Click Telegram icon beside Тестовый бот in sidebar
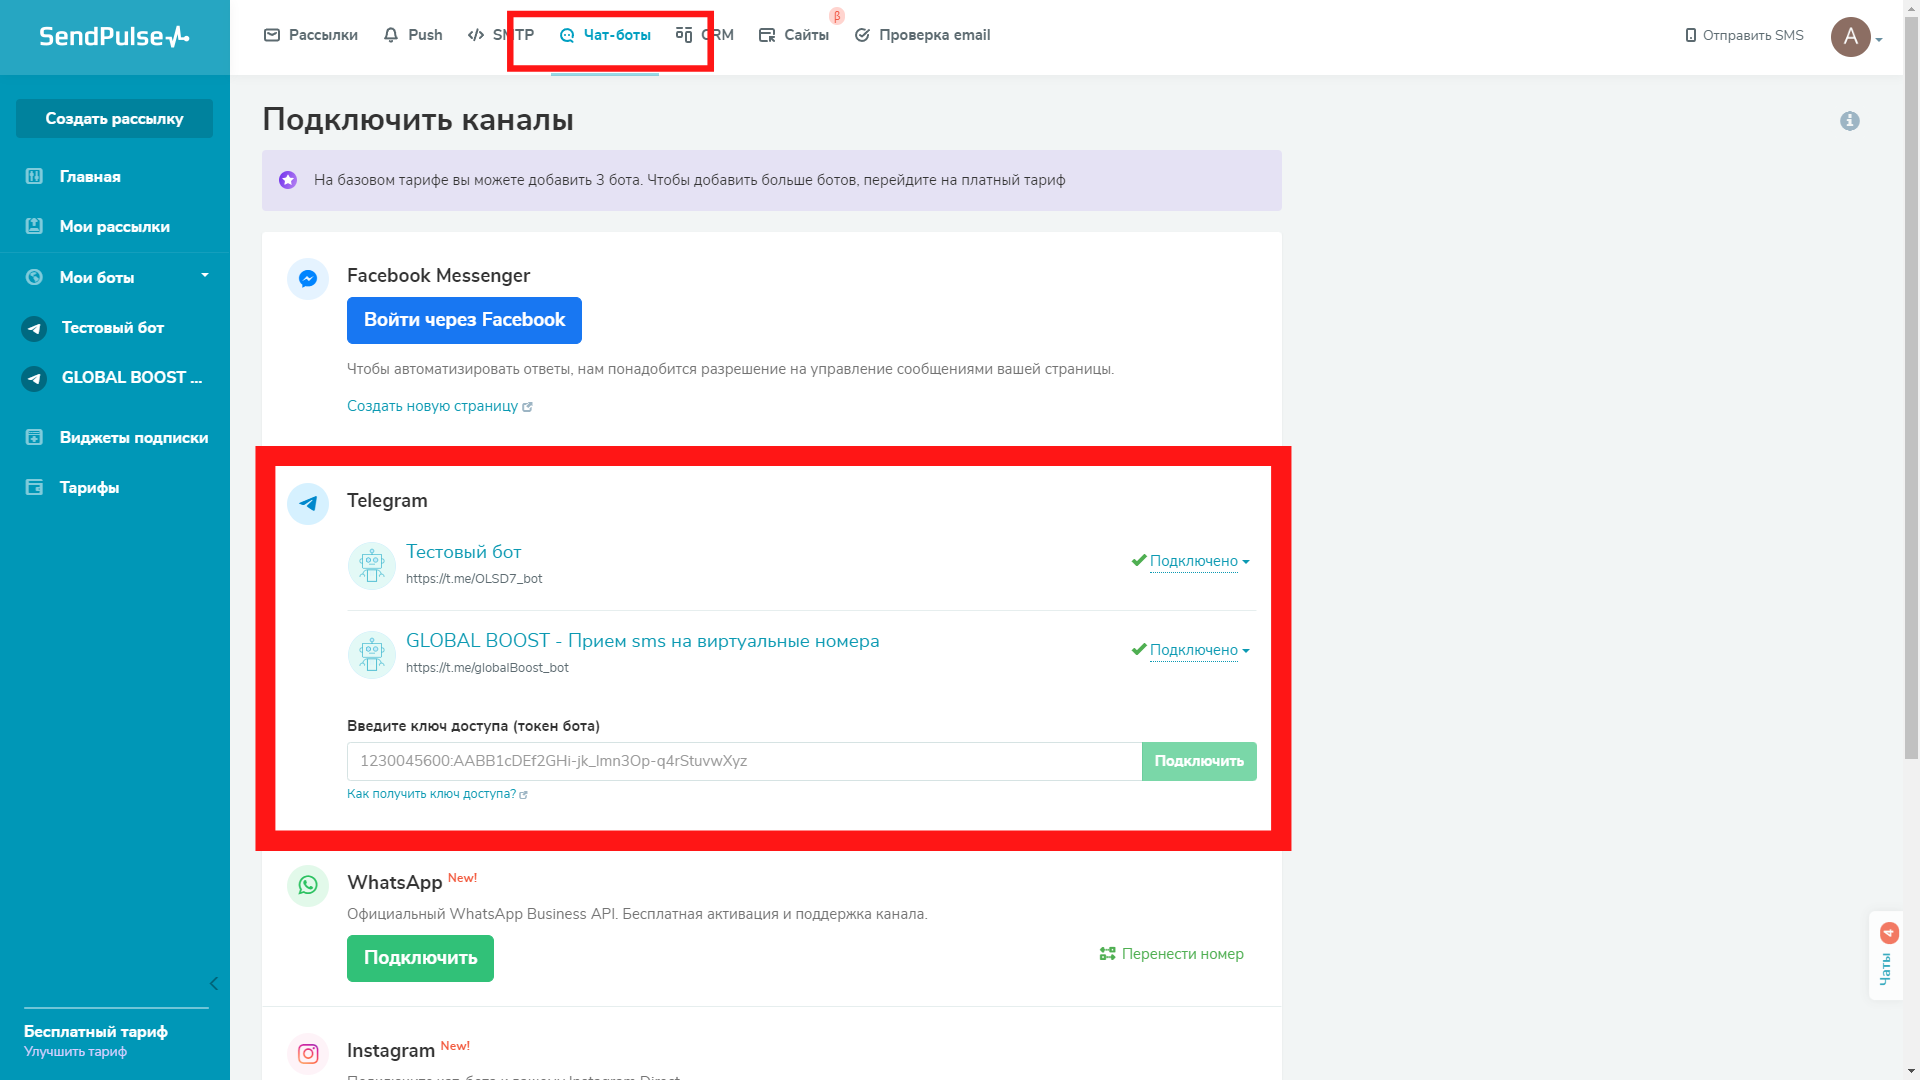This screenshot has height=1080, width=1920. pyautogui.click(x=34, y=328)
